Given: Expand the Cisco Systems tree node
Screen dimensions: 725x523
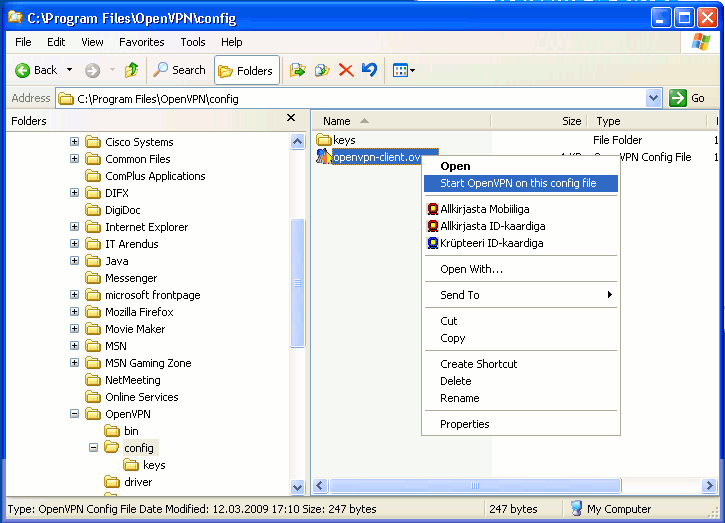Looking at the screenshot, I should point(74,142).
